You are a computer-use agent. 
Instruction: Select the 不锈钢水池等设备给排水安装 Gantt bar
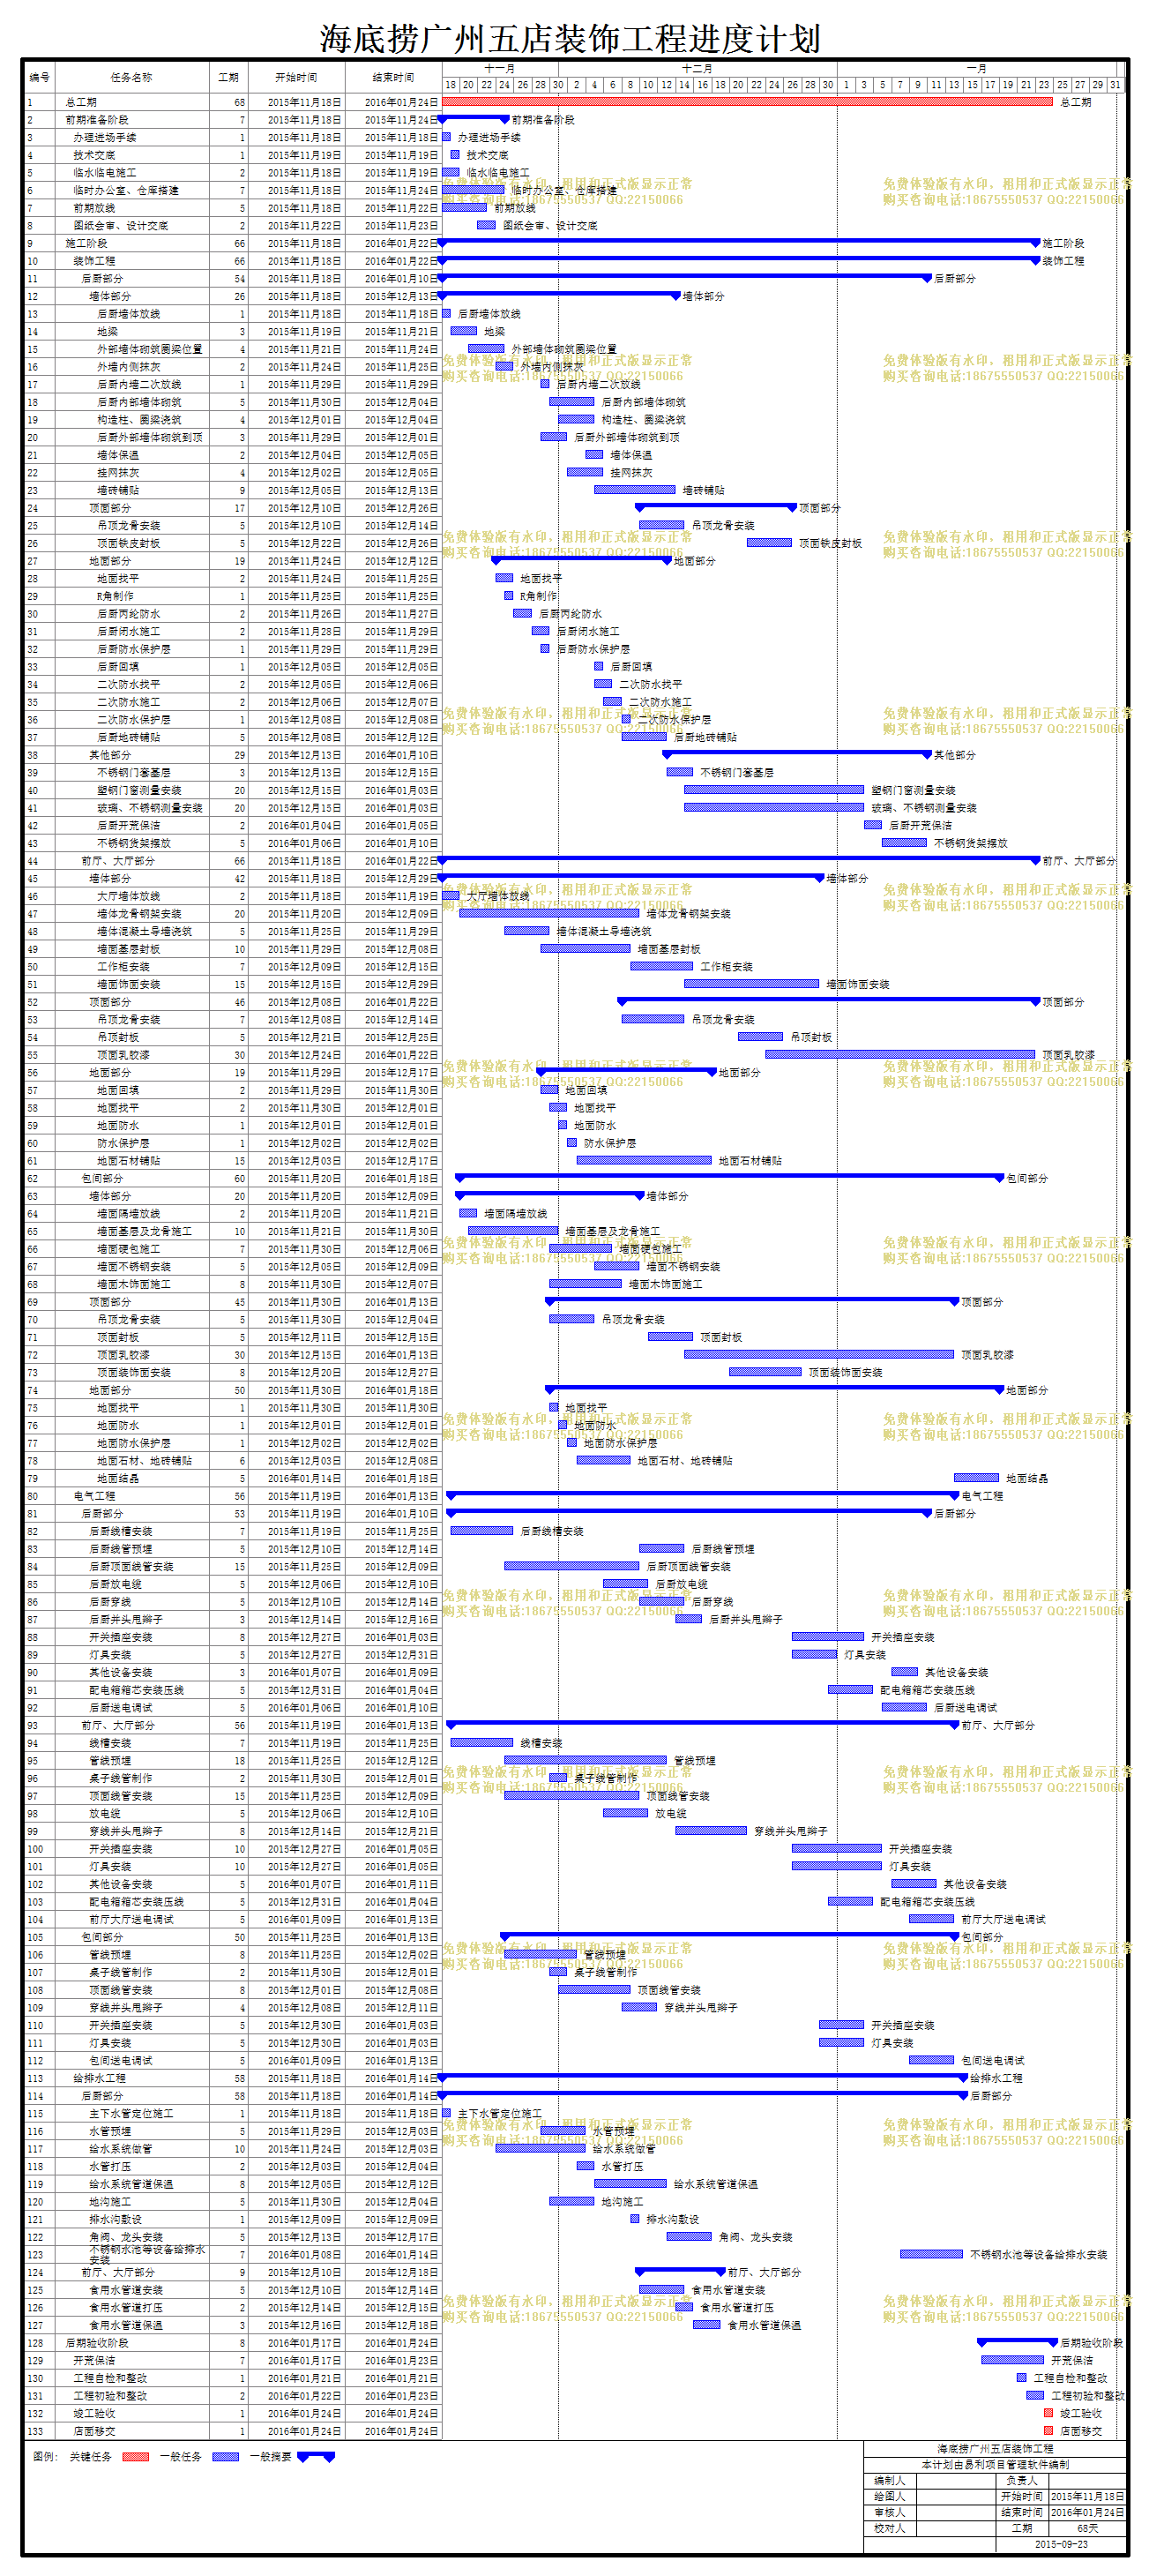[x=931, y=2255]
